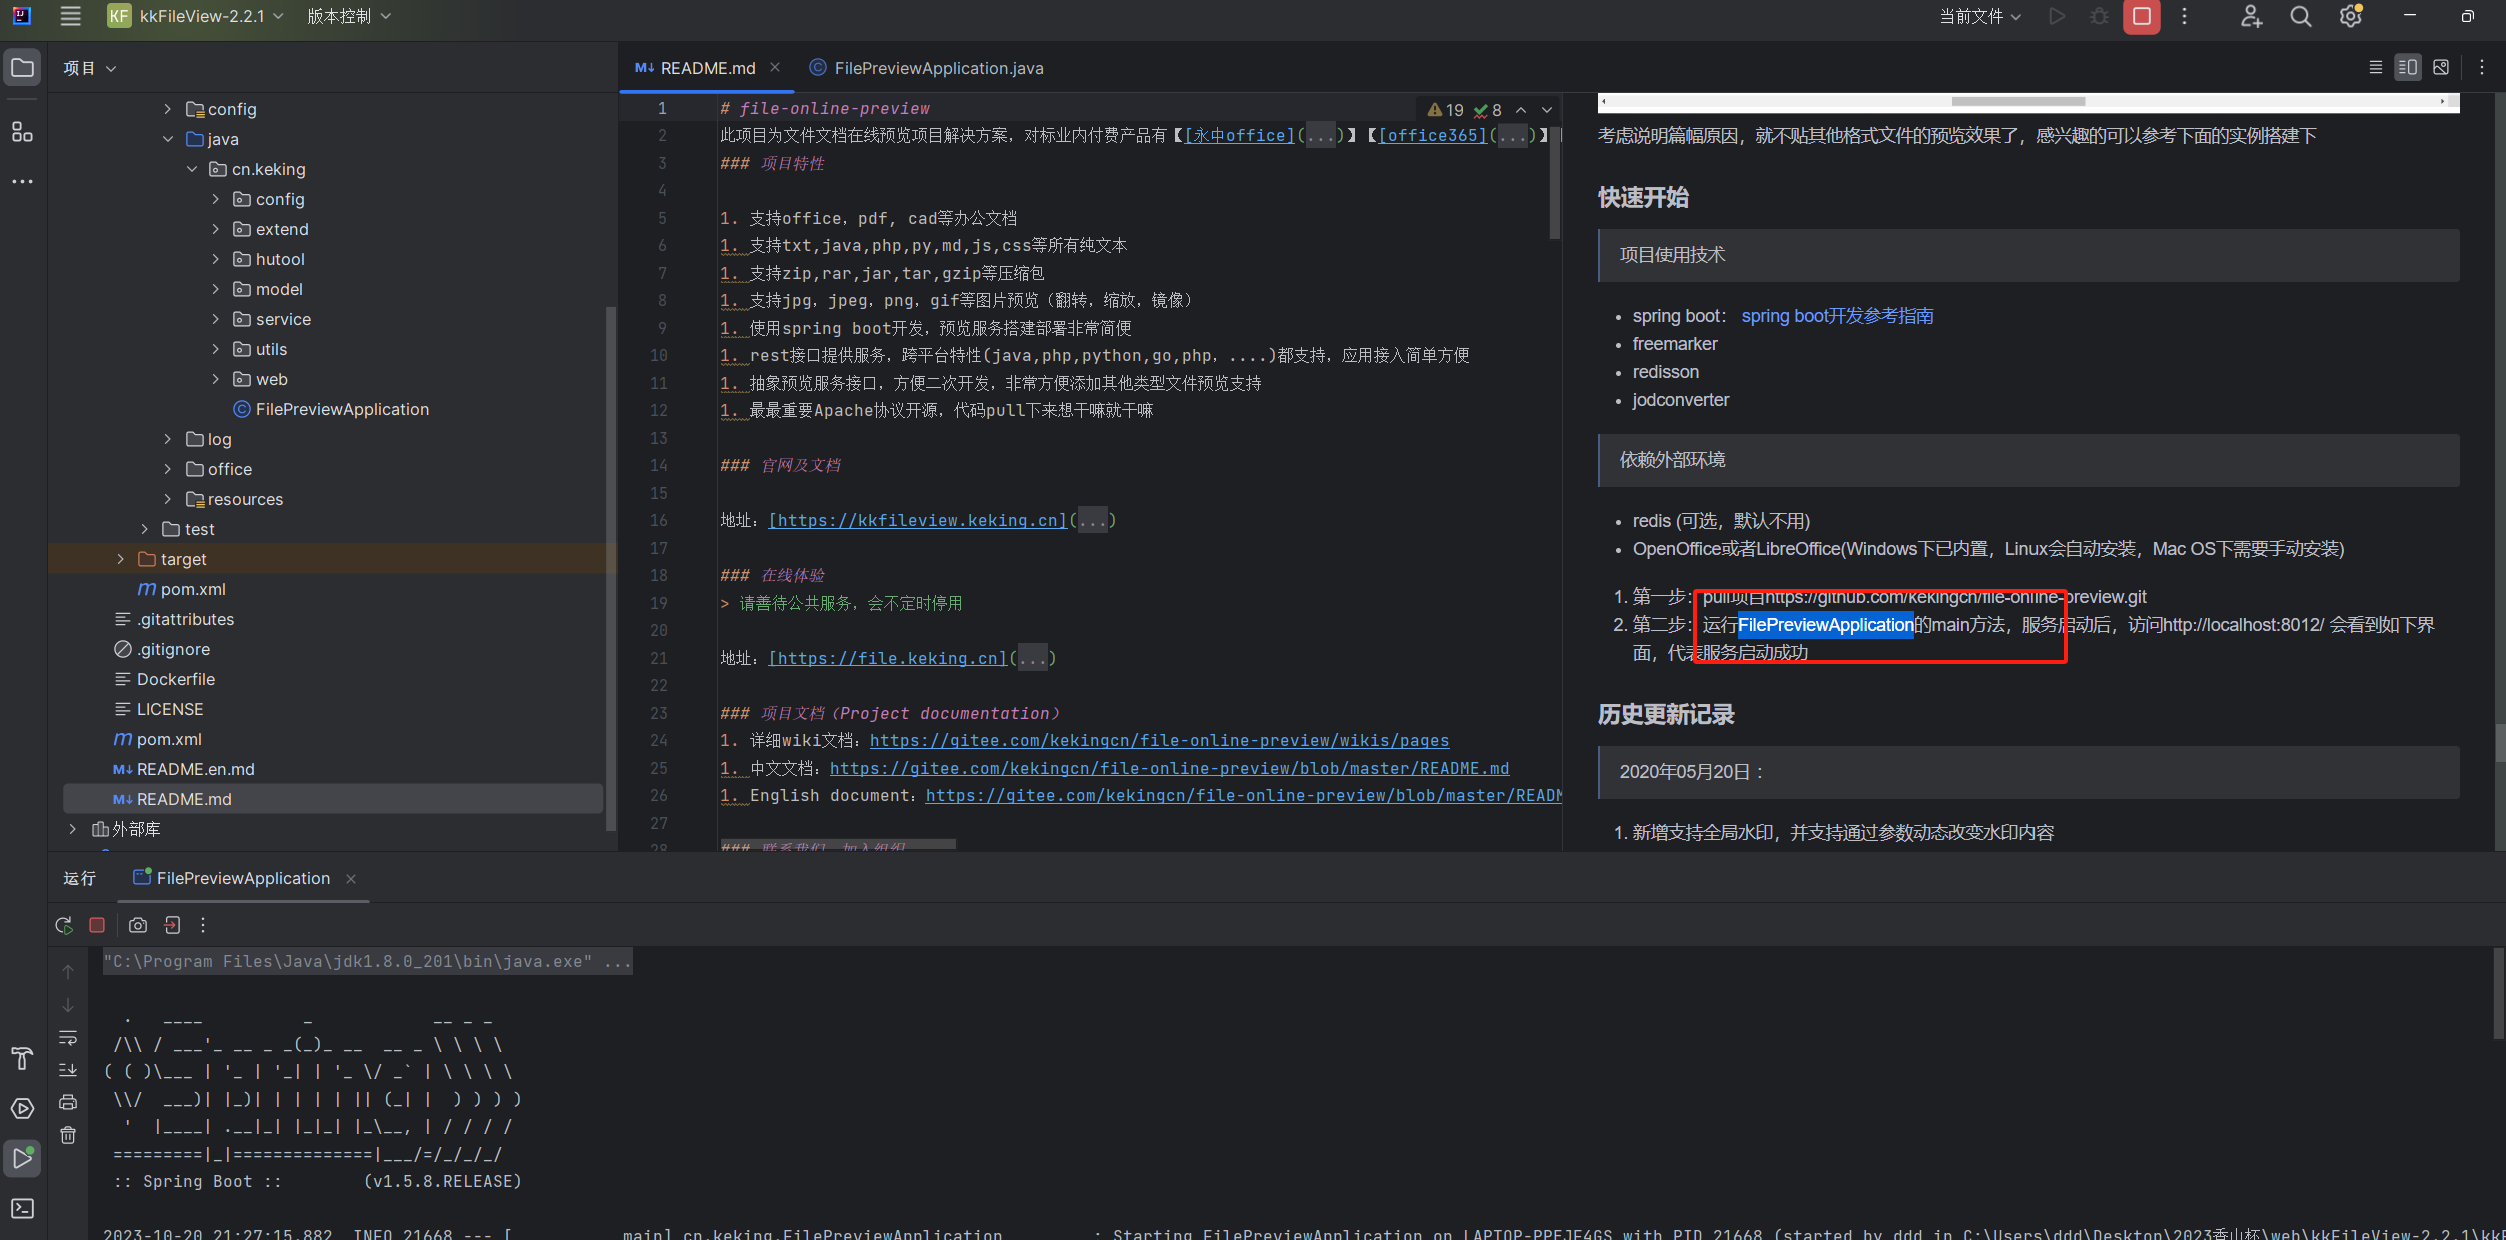Open the main hamburger menu
Image resolution: width=2506 pixels, height=1240 pixels.
pyautogui.click(x=70, y=16)
